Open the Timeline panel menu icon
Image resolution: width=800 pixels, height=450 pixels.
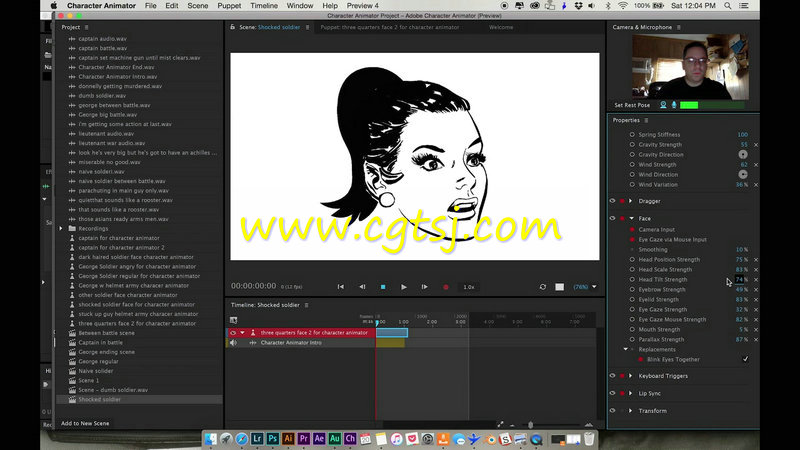pos(307,305)
